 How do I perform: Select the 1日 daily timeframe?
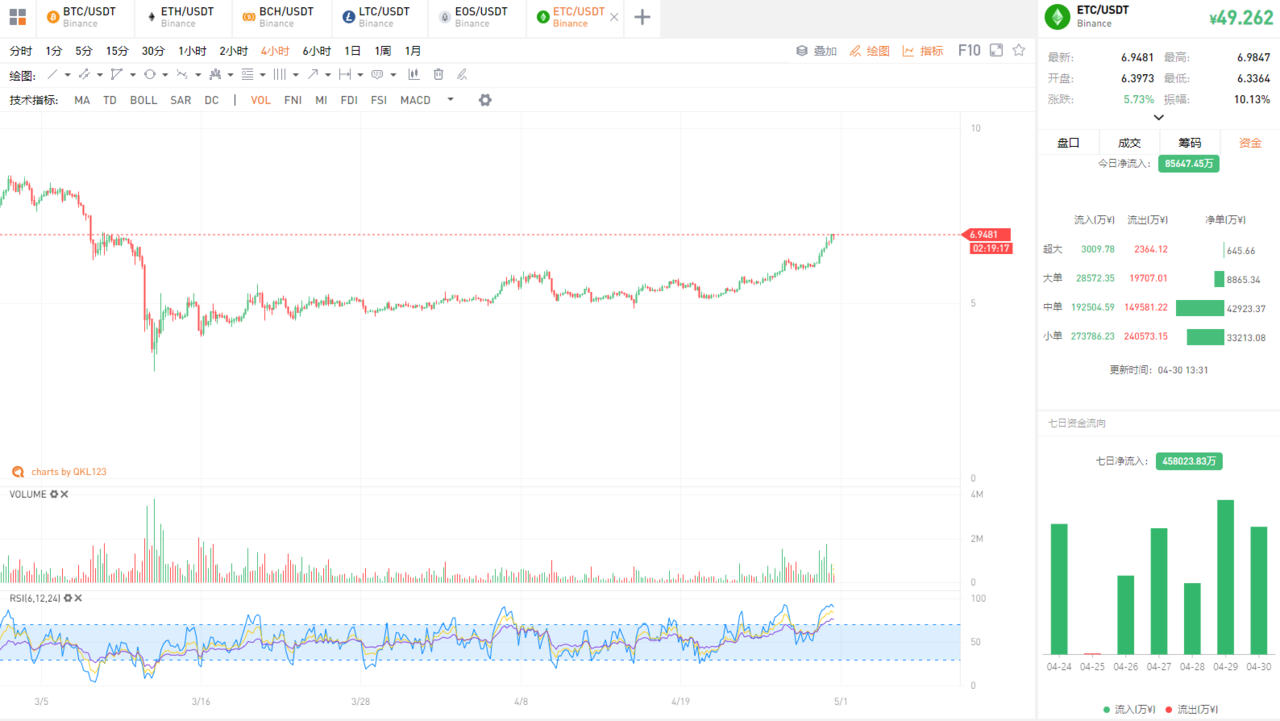352,50
